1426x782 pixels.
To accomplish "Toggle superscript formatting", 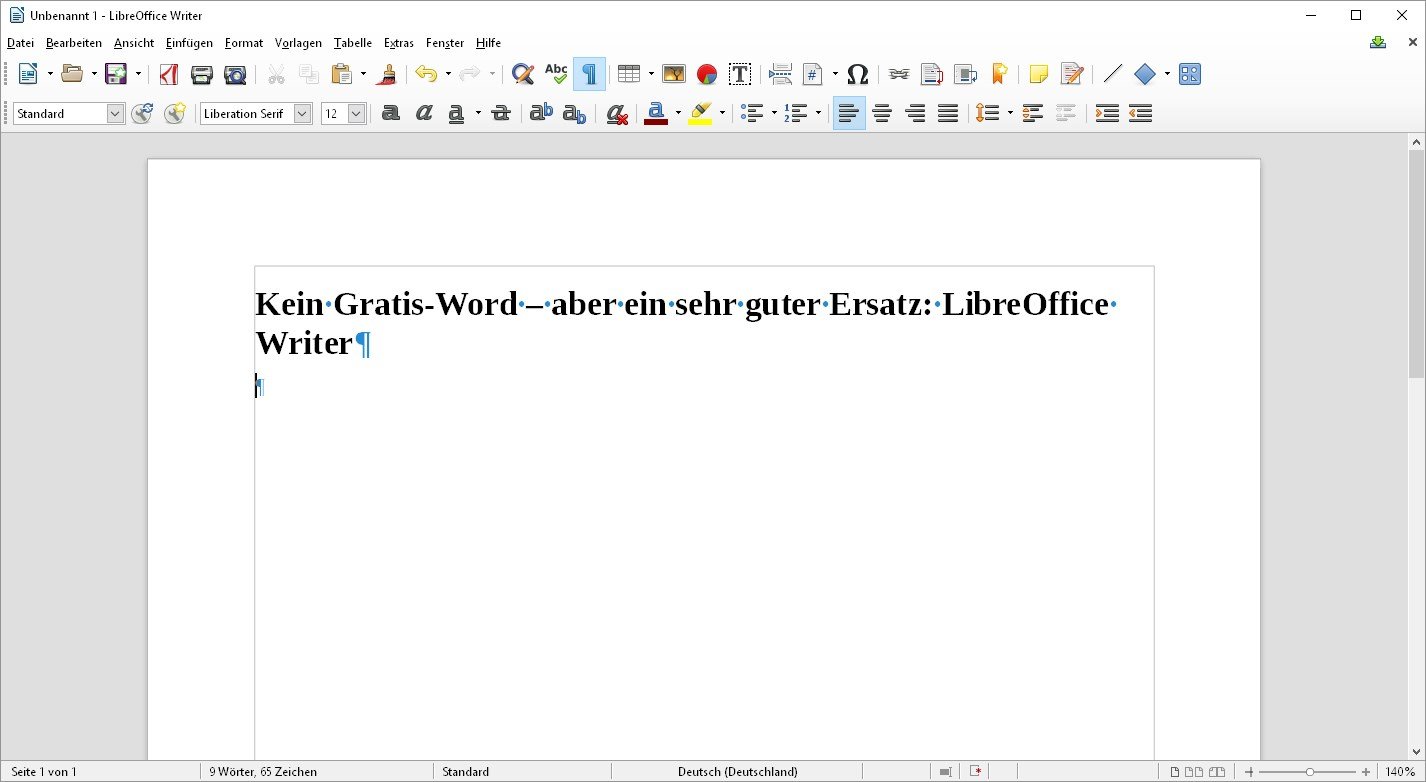I will (541, 114).
